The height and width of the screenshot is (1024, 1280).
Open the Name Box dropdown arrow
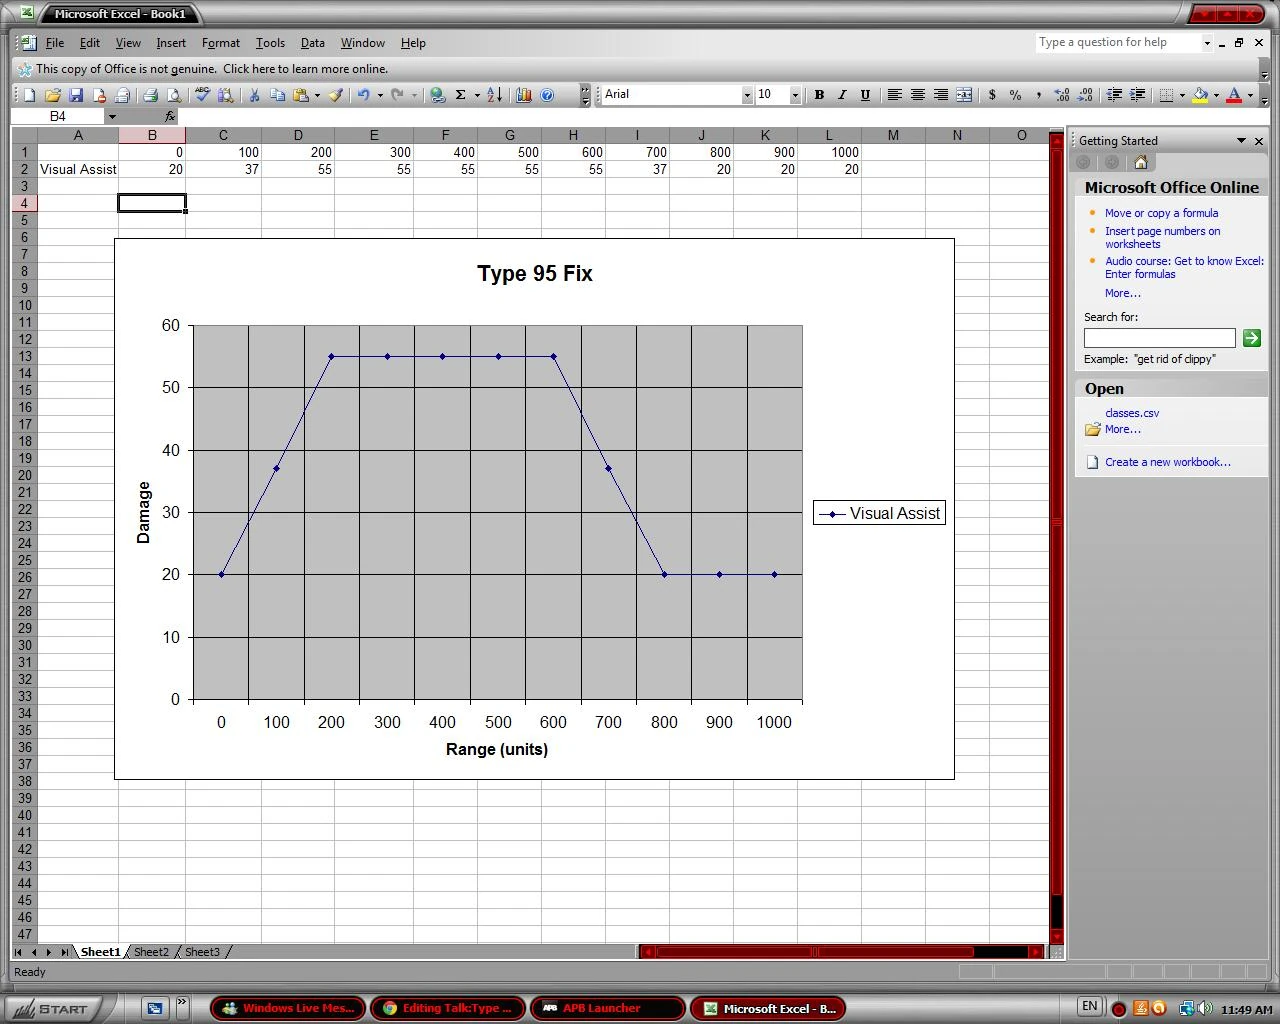coord(112,117)
